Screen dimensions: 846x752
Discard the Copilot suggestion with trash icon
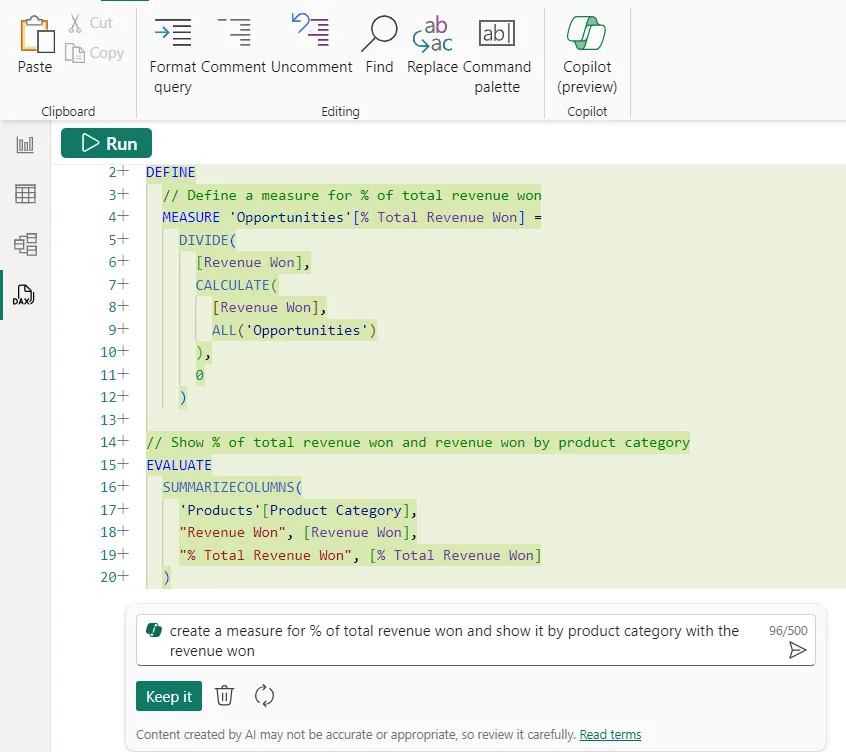click(x=225, y=696)
